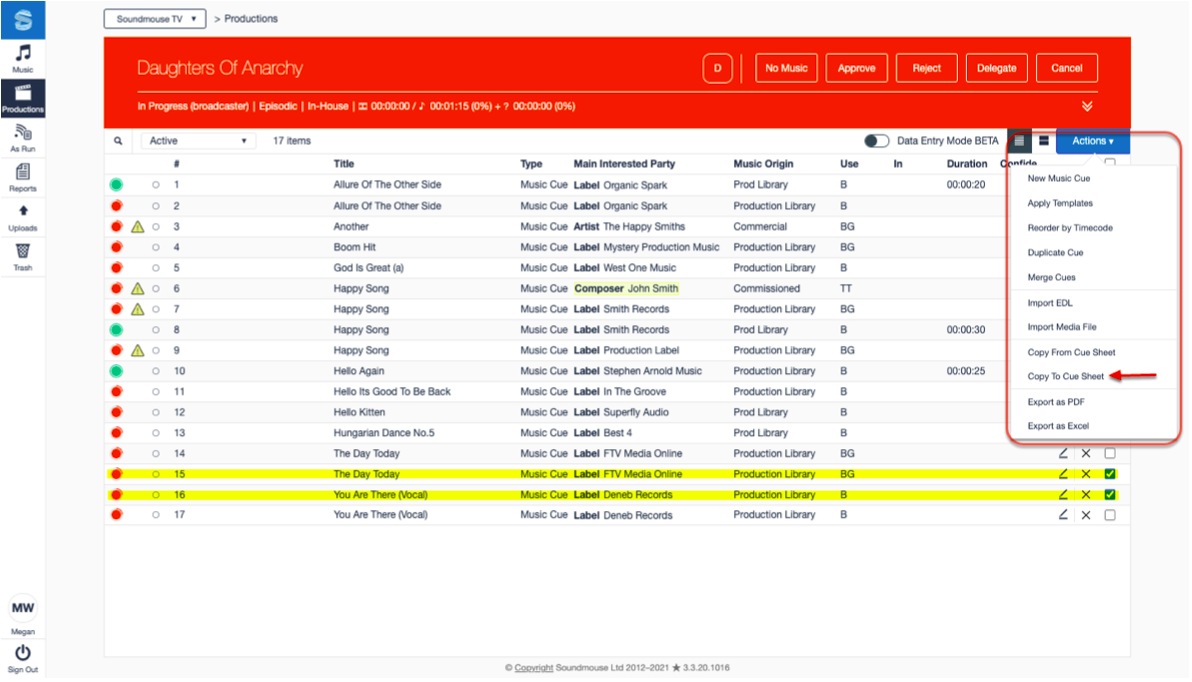Click warning icon on row 7

point(138,309)
